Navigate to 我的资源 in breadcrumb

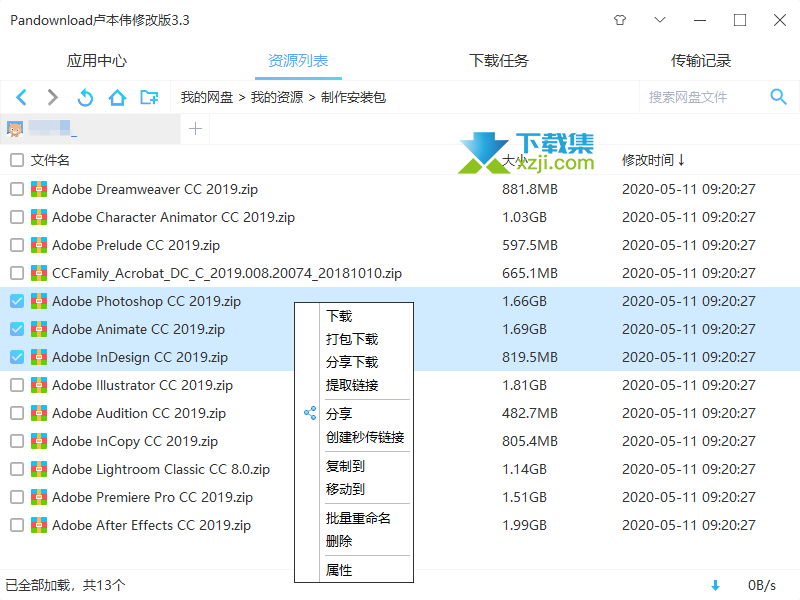[277, 97]
